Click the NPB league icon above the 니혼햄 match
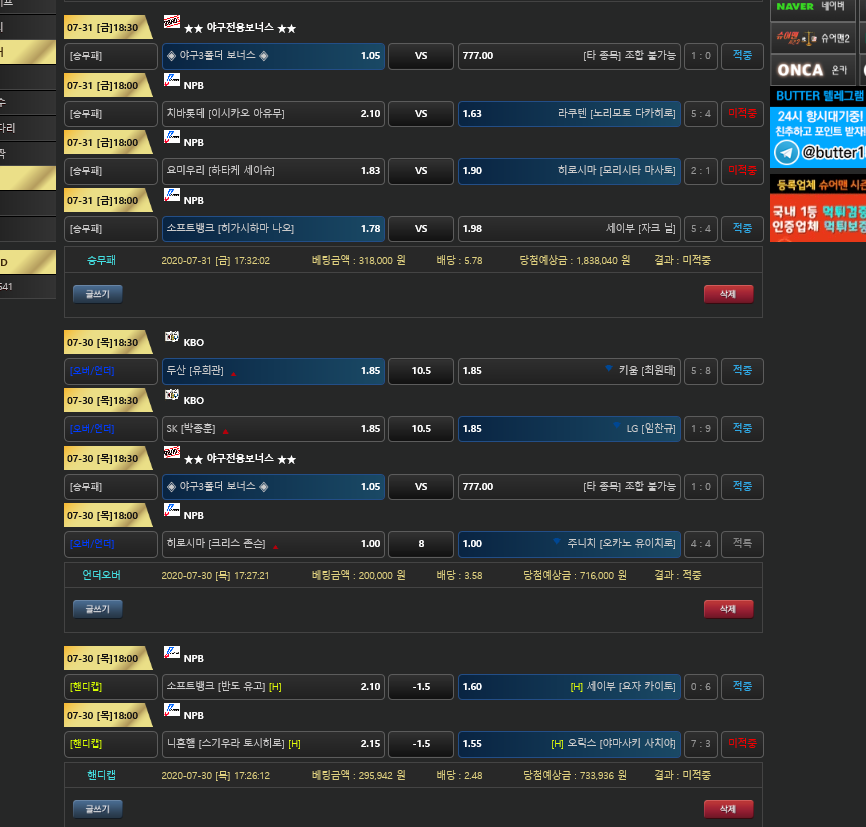 click(x=171, y=711)
